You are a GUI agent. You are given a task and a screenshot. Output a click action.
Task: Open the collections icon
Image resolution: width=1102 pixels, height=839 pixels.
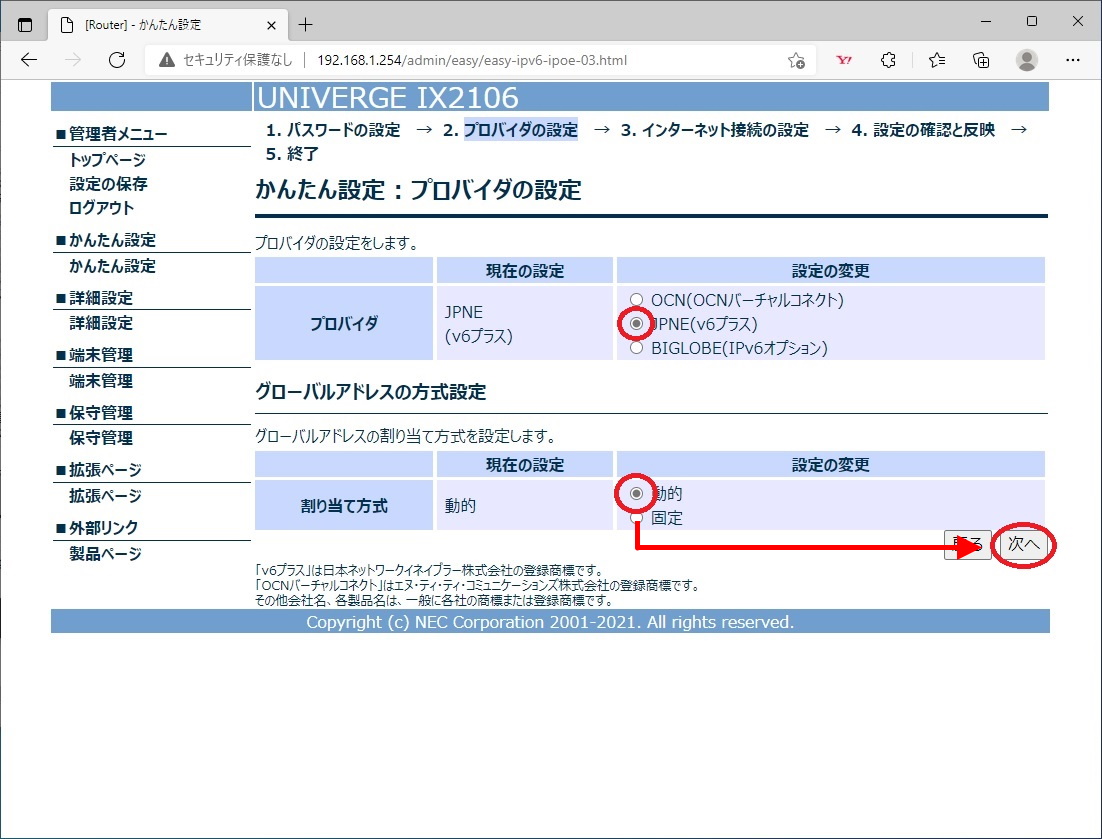tap(981, 60)
